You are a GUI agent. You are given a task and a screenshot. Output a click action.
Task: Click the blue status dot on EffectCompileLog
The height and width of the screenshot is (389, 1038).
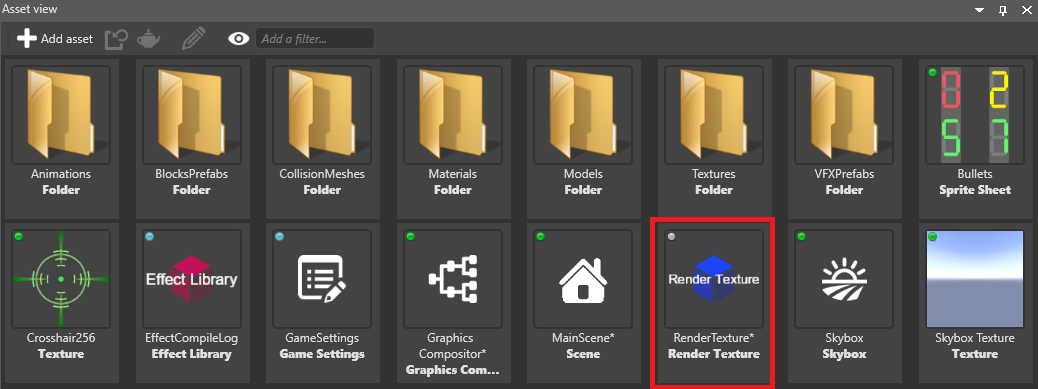(149, 237)
